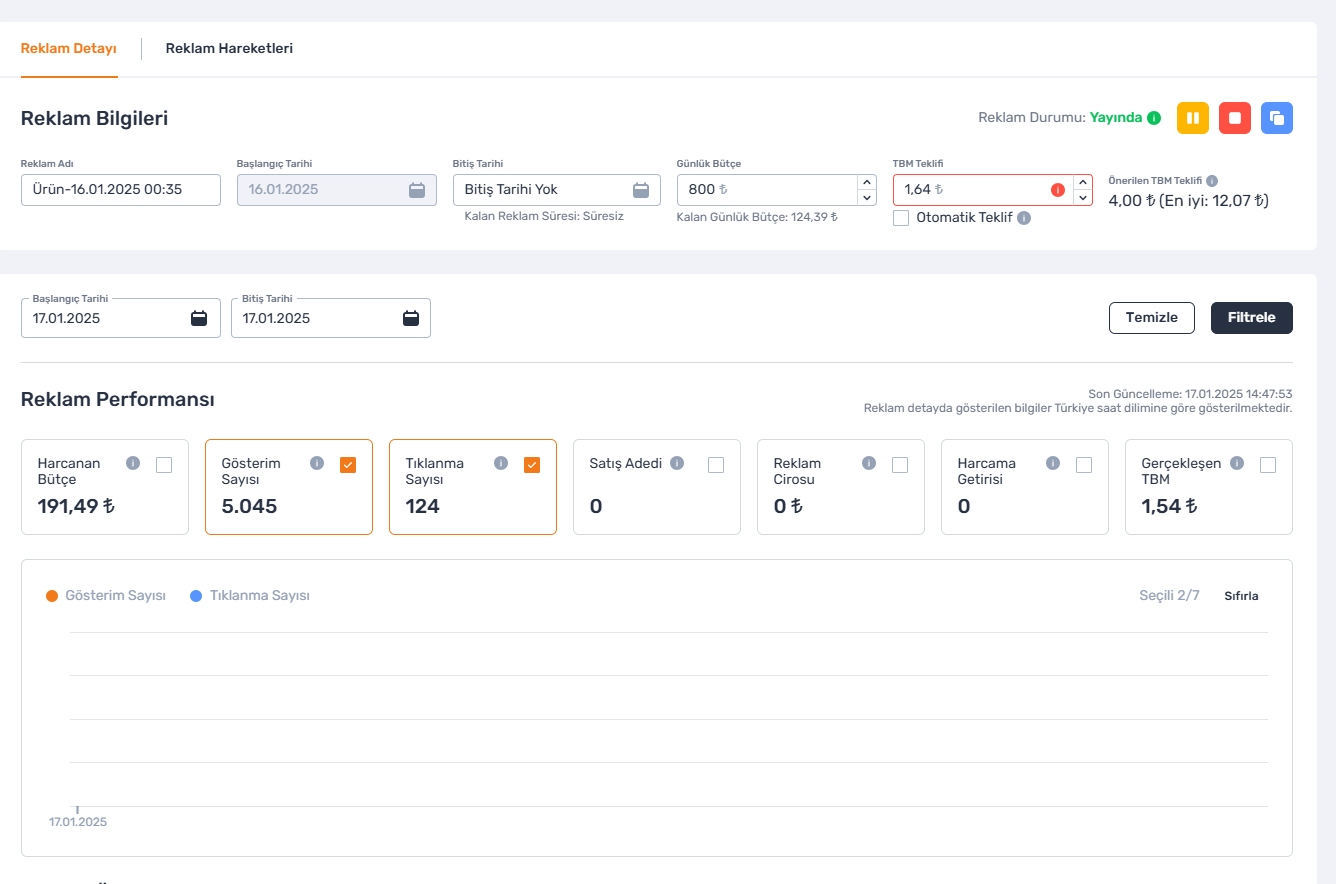Check the Harcama Getirisi metric checkbox
Screen dimensions: 1336x884
tap(1084, 464)
